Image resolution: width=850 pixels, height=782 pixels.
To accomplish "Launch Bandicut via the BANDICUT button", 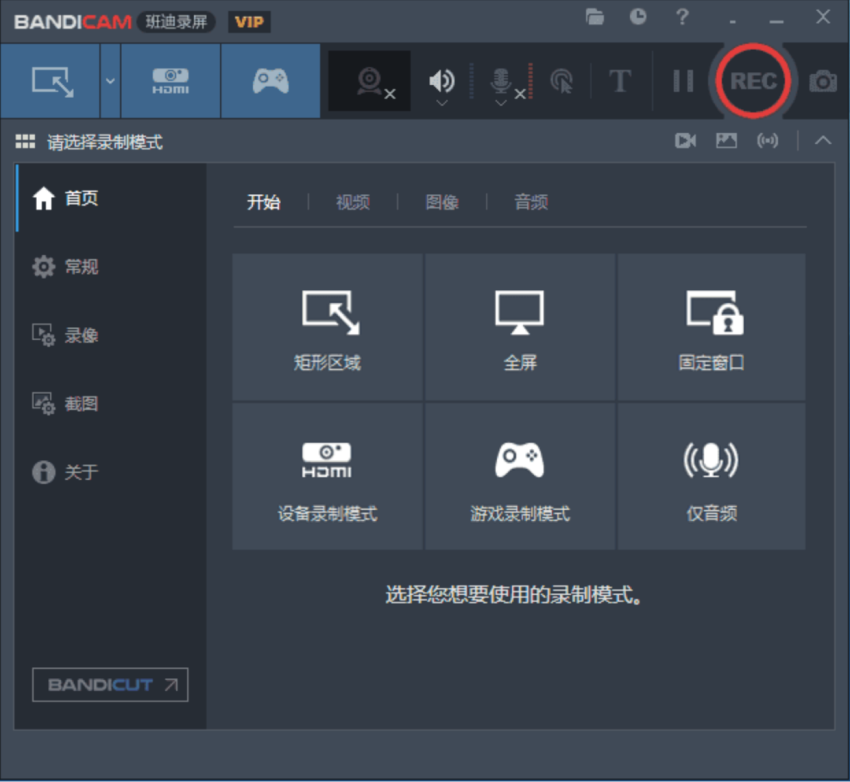I will (x=109, y=685).
